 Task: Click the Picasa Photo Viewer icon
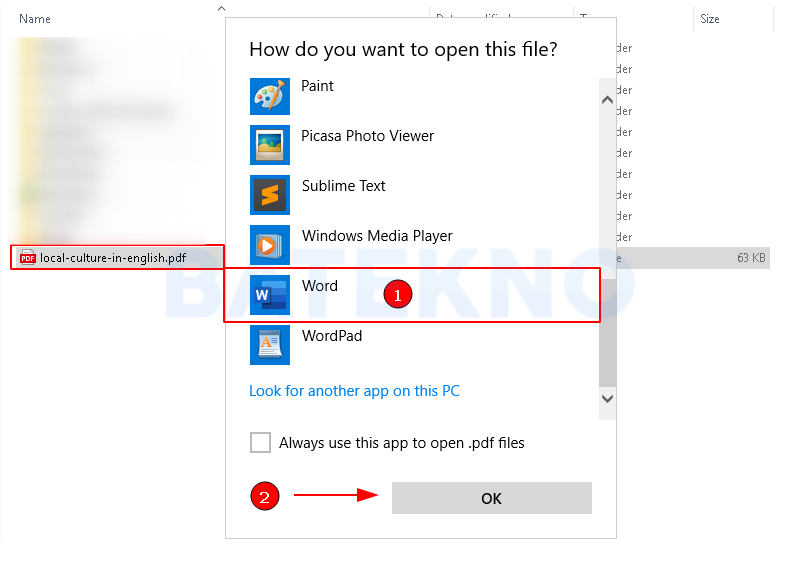(270, 145)
